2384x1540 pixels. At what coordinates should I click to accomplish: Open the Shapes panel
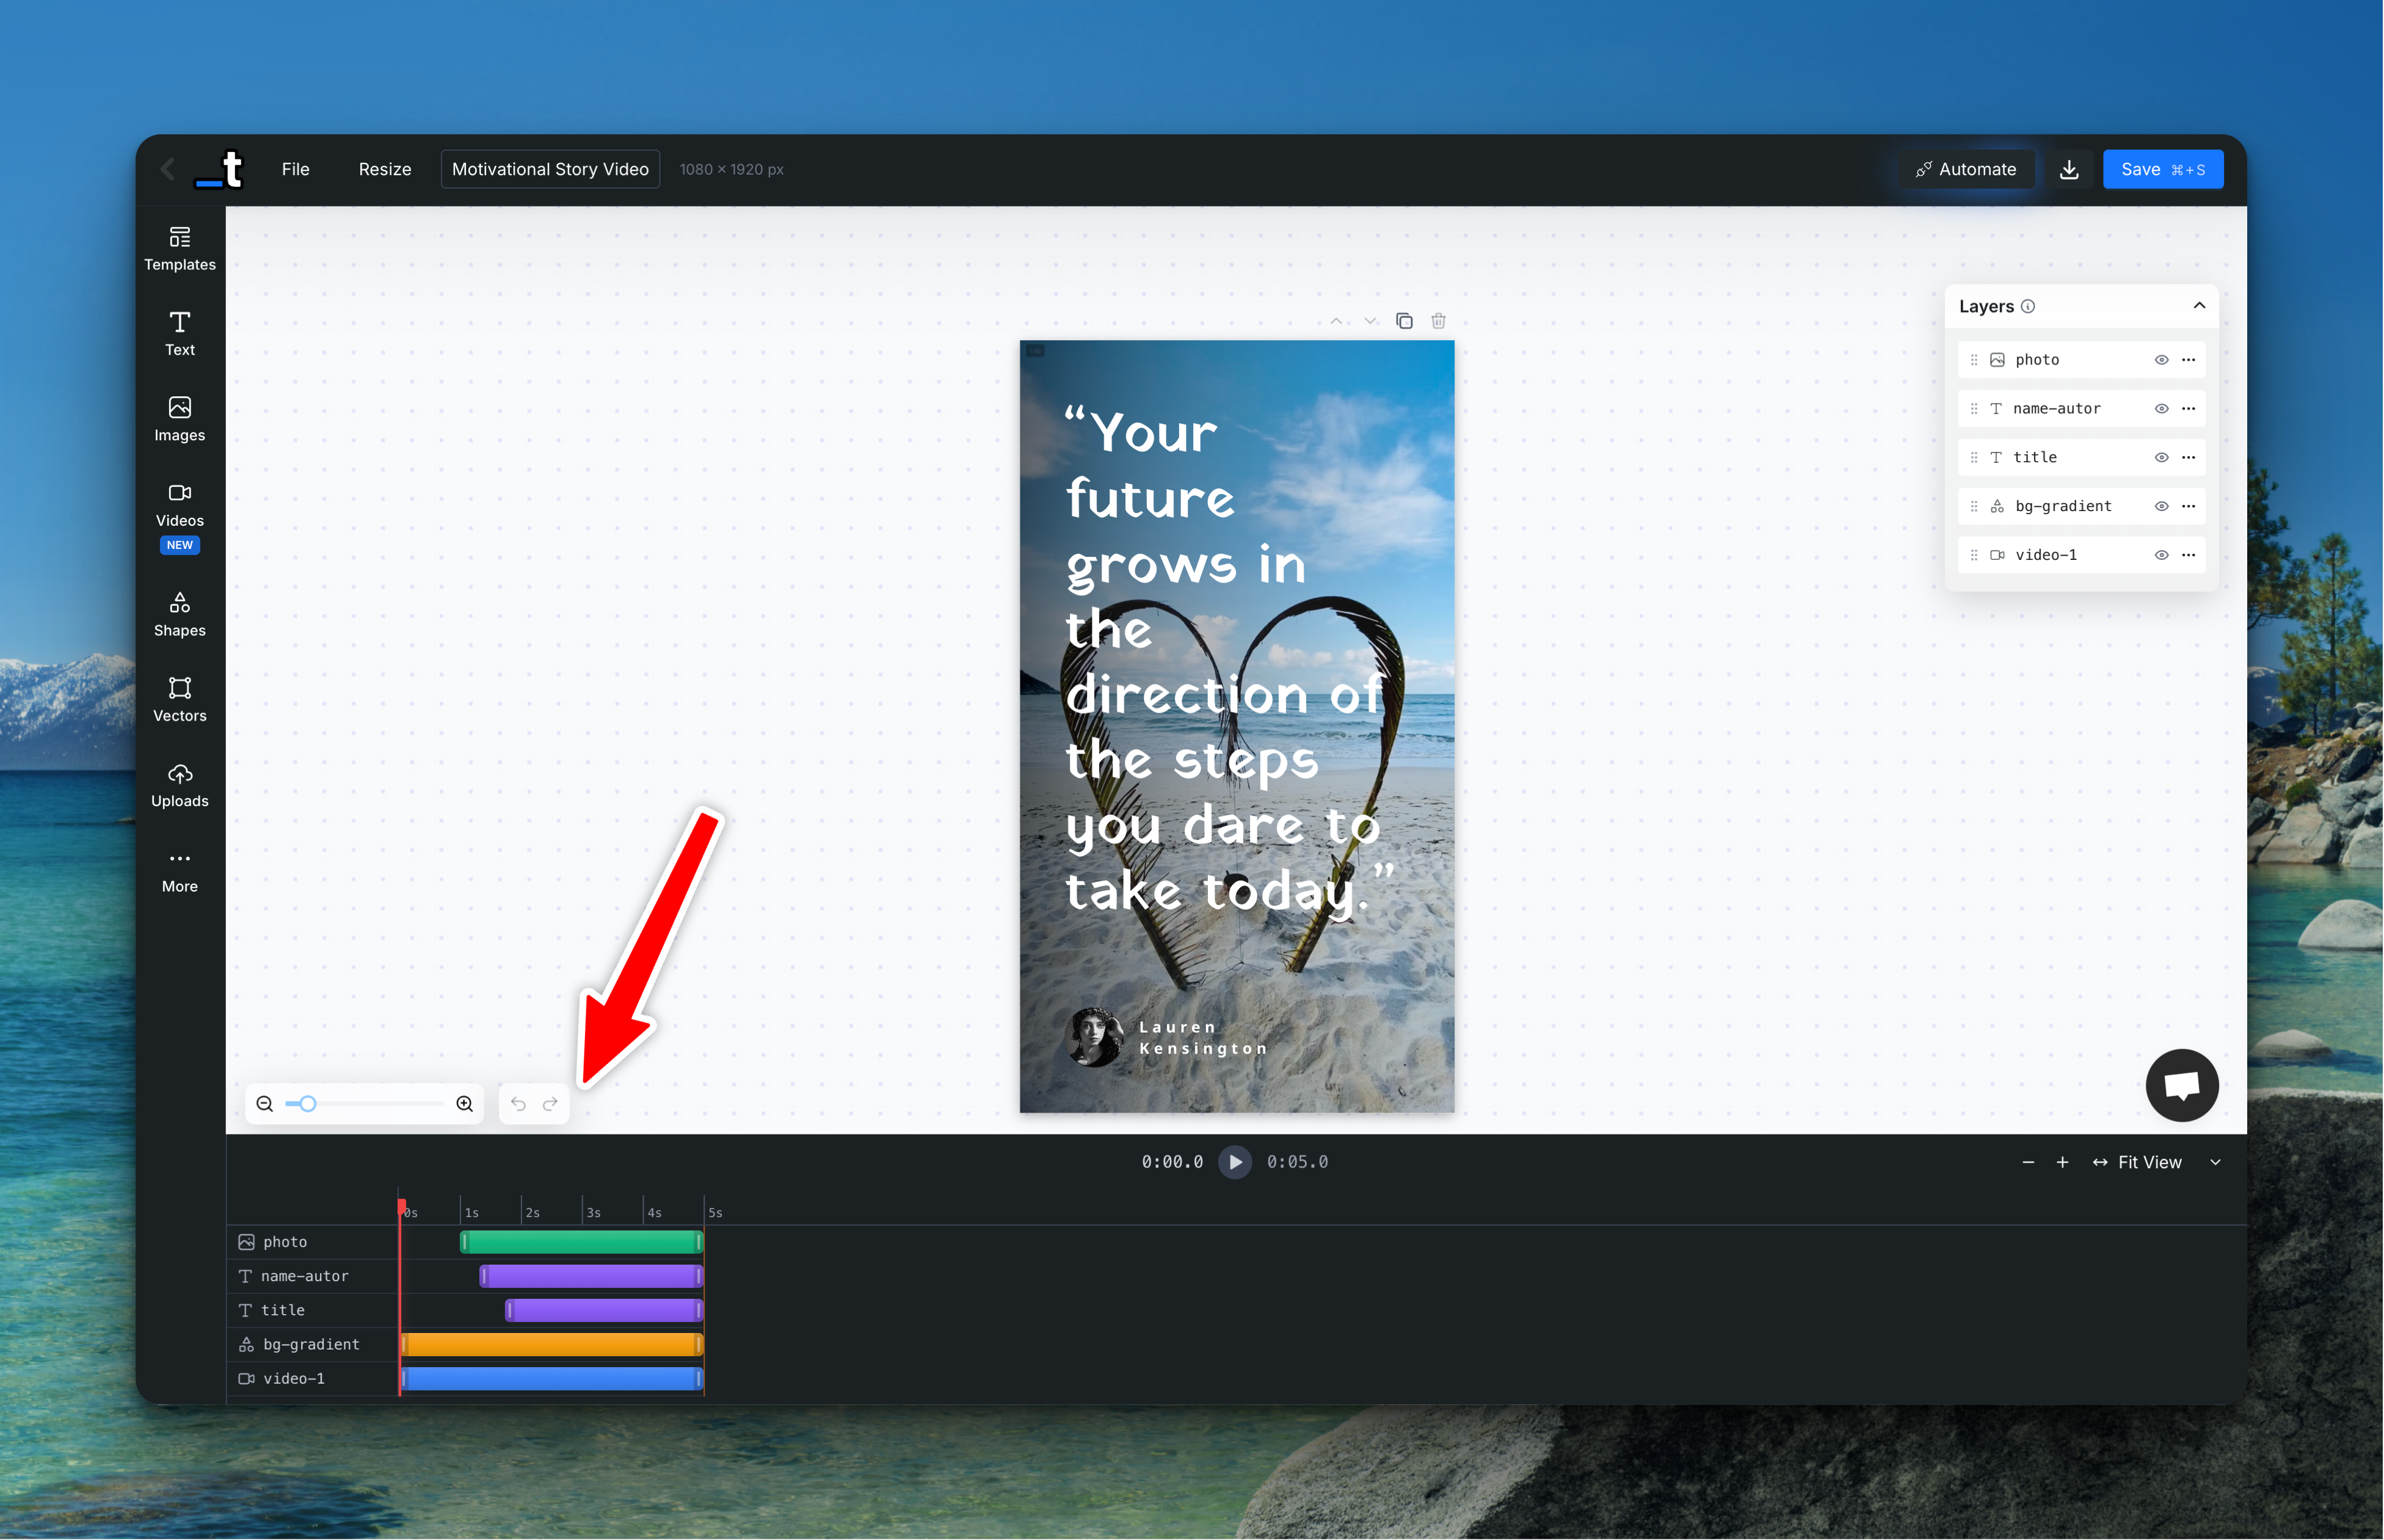click(179, 613)
